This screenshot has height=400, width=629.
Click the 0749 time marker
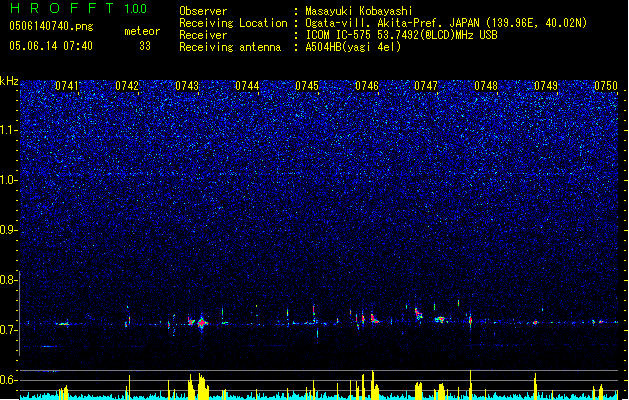tap(546, 86)
